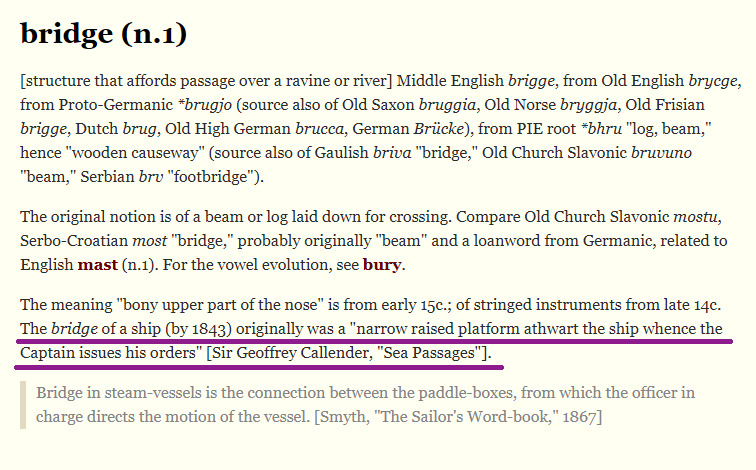Screen dimensions: 756x470
Task: Click the Old Saxon word "bruggia"
Action: (x=441, y=105)
